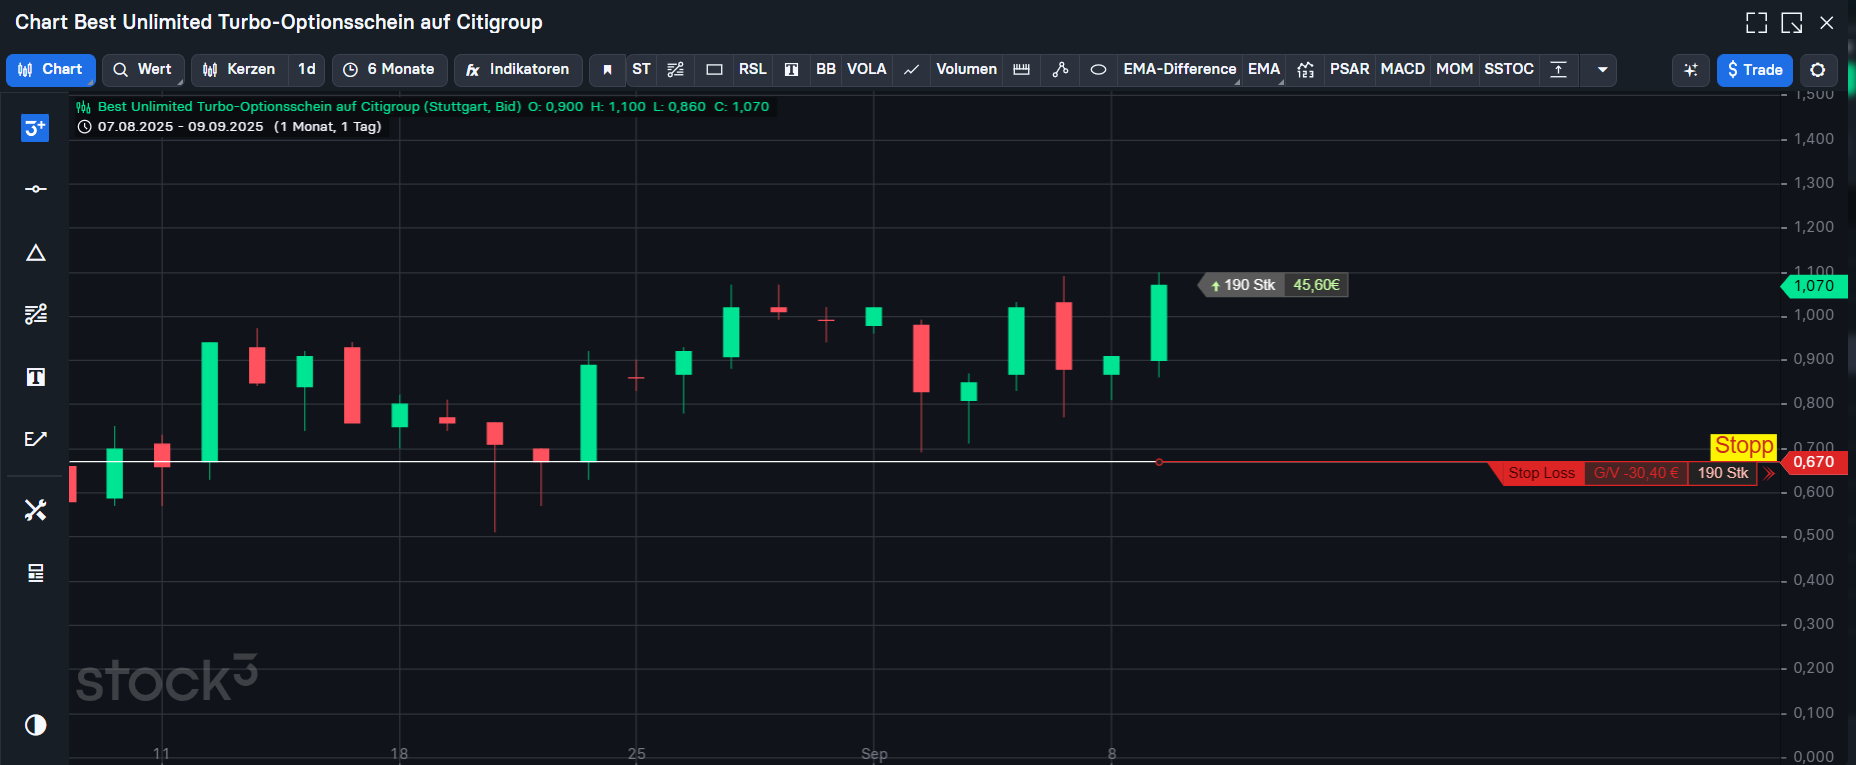
Task: Open the Indikatoren menu
Action: [518, 70]
